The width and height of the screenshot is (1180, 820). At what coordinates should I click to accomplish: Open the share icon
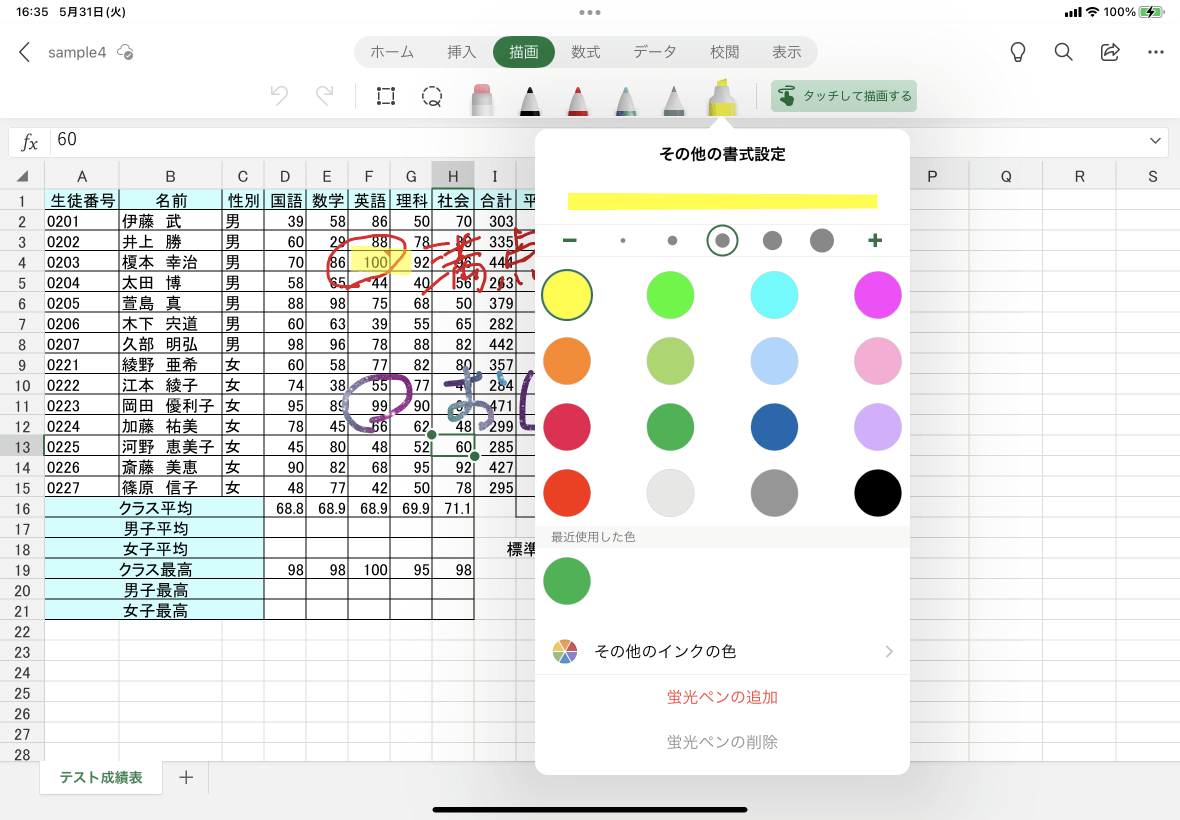[1110, 52]
